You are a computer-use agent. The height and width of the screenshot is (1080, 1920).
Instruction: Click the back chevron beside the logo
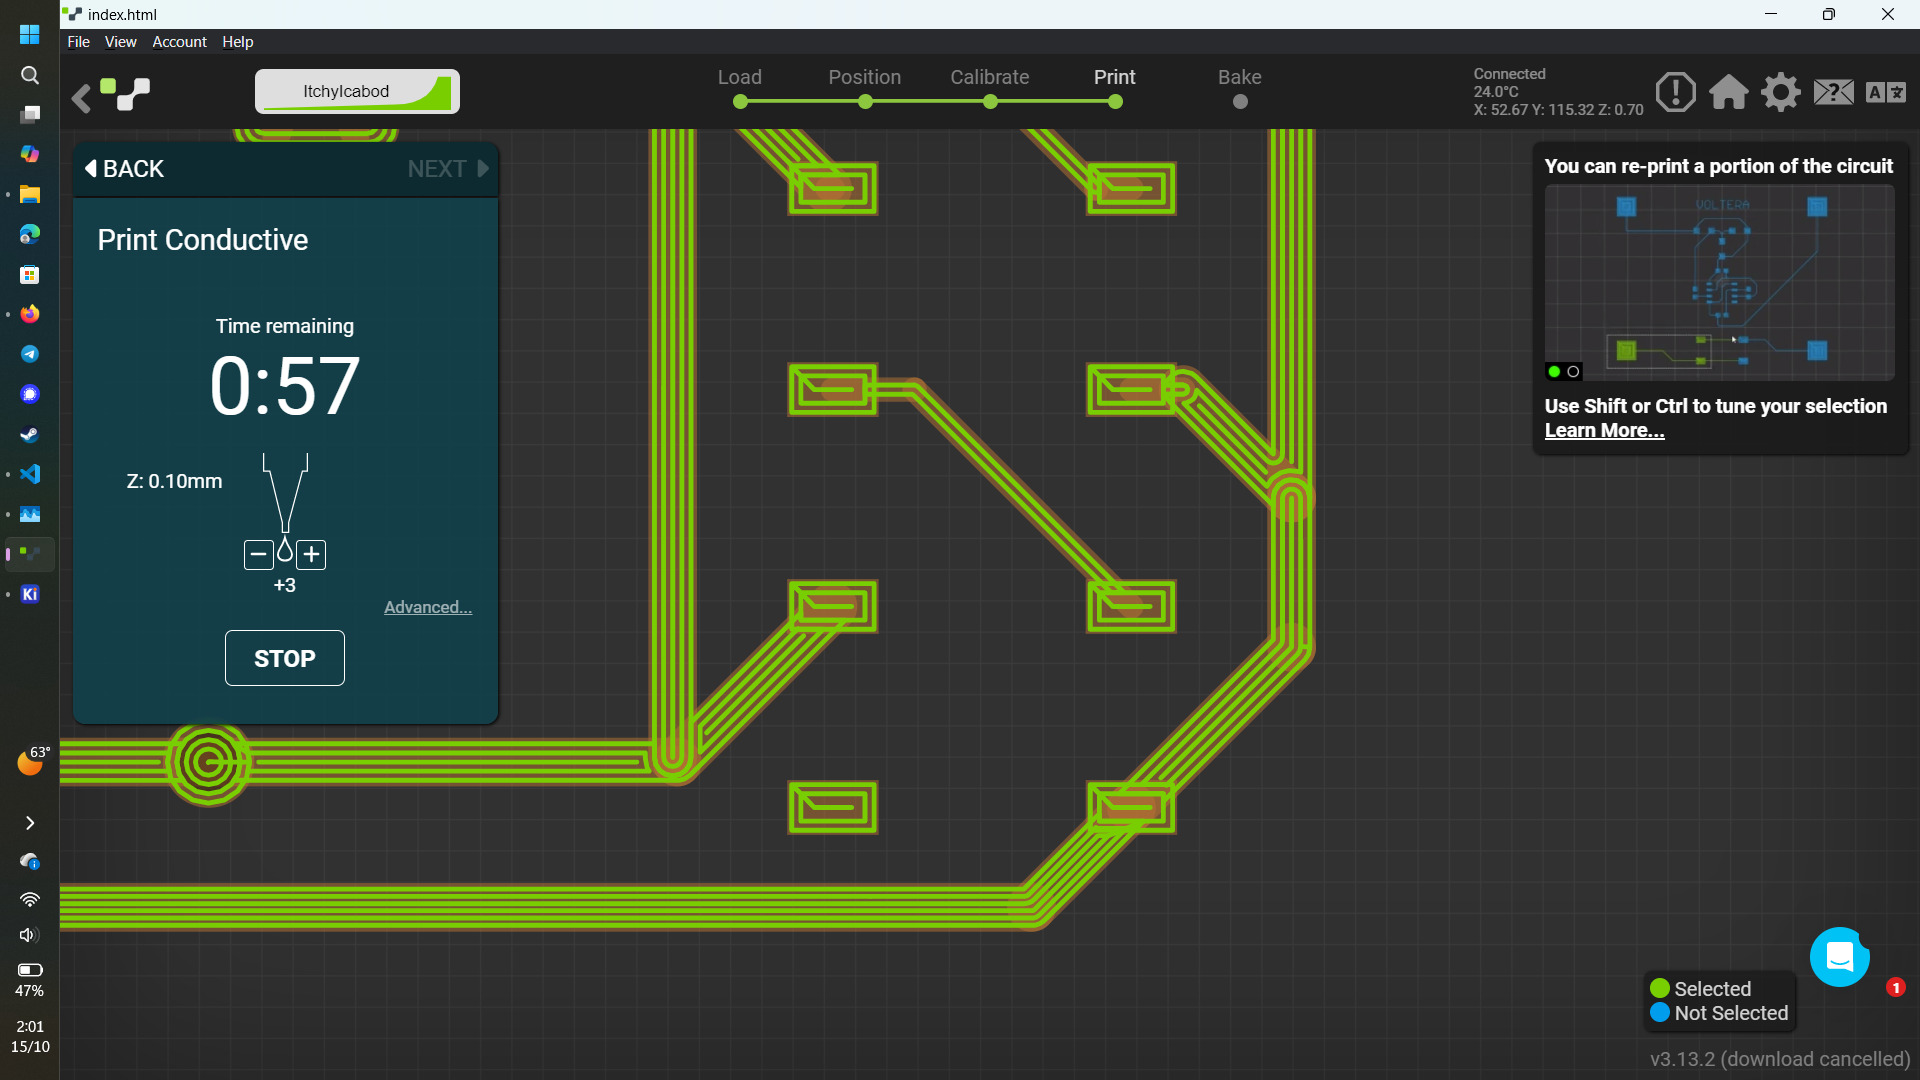pyautogui.click(x=81, y=97)
